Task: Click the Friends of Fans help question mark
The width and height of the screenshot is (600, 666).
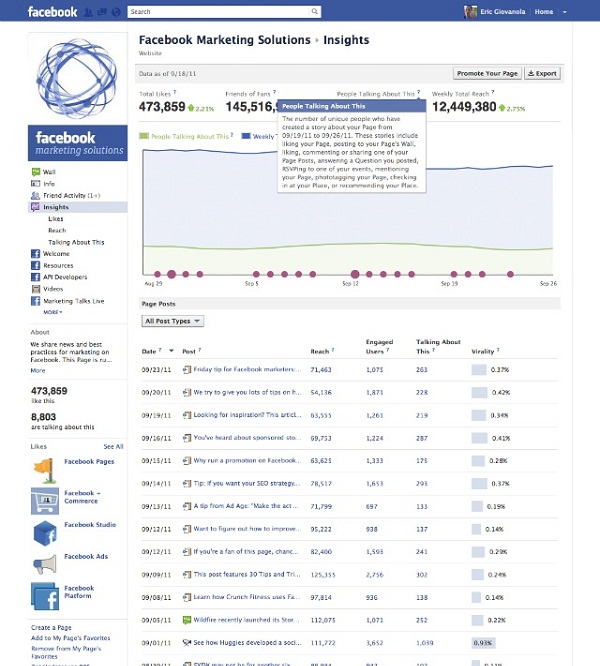Action: coord(274,92)
